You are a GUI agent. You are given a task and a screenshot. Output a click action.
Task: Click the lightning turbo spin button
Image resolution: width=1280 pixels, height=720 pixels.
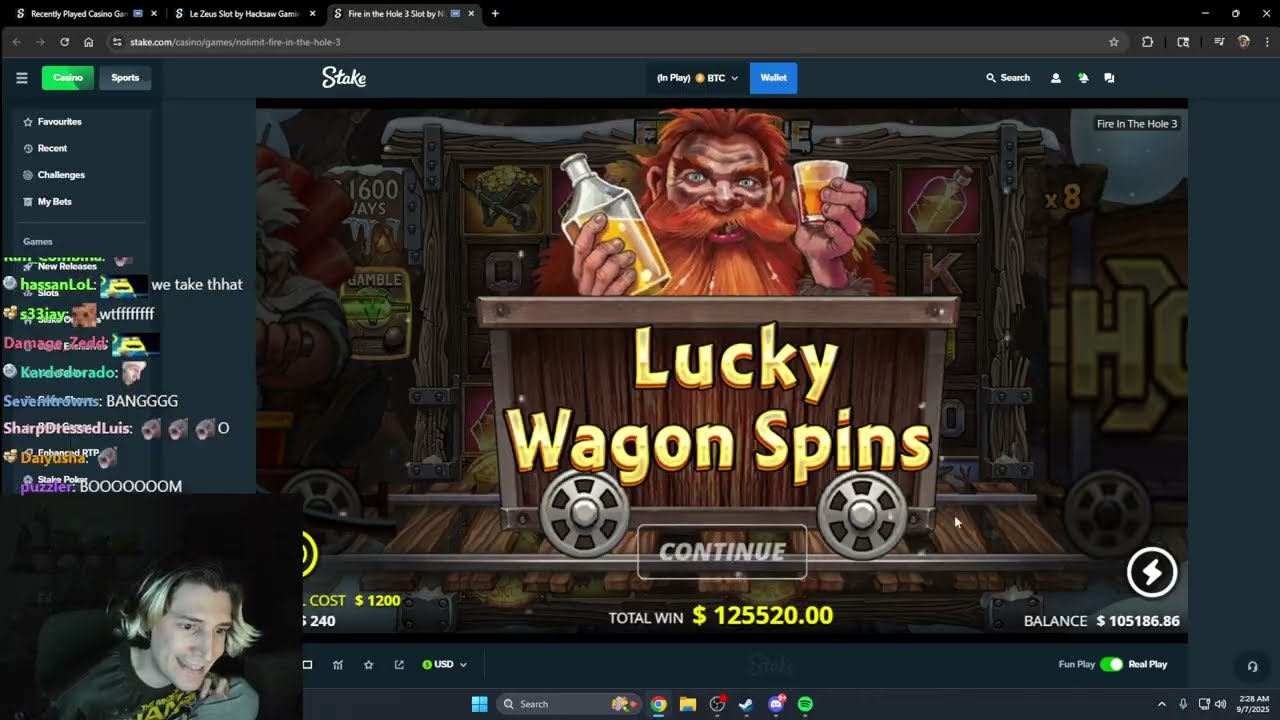coord(1152,572)
